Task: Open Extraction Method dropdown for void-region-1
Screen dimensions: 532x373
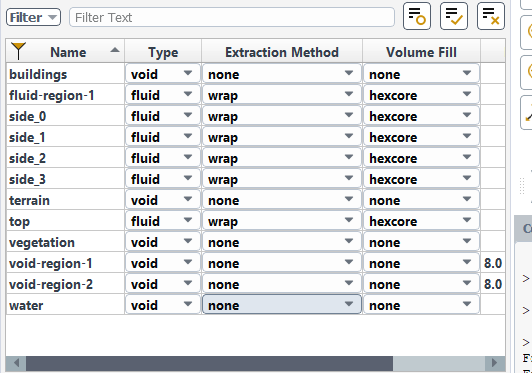Action: point(282,263)
